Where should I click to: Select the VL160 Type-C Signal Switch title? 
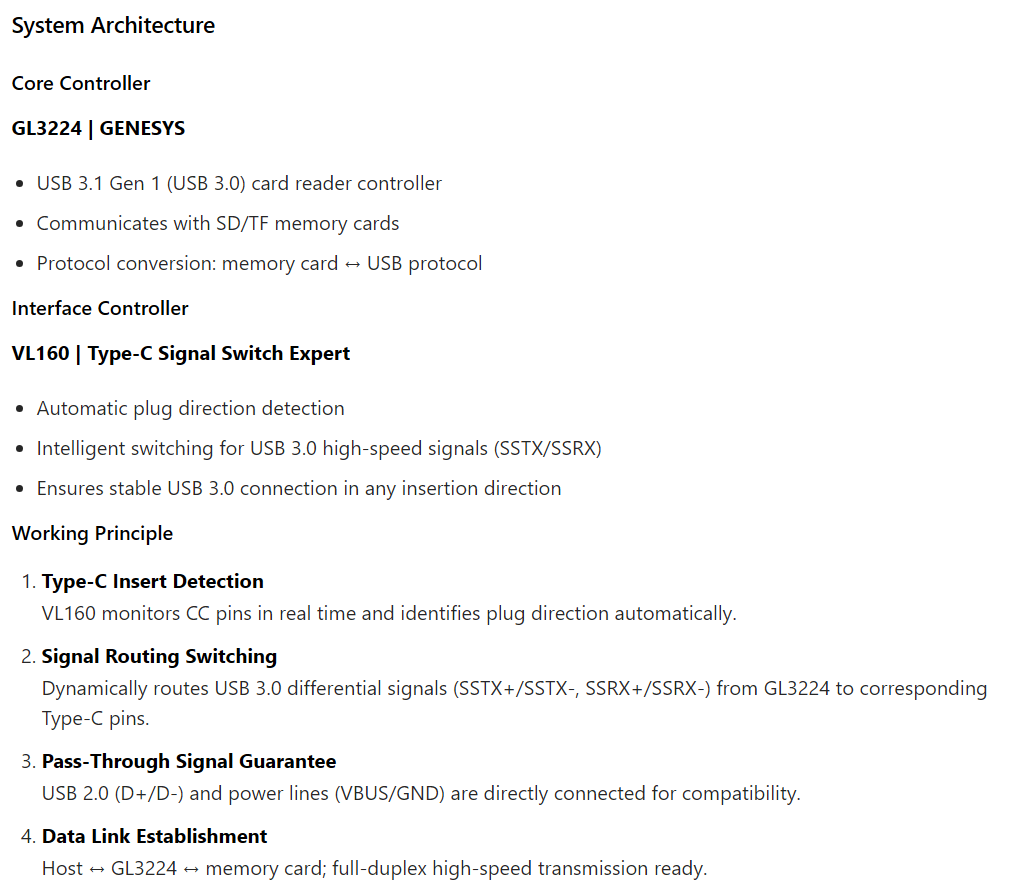181,353
